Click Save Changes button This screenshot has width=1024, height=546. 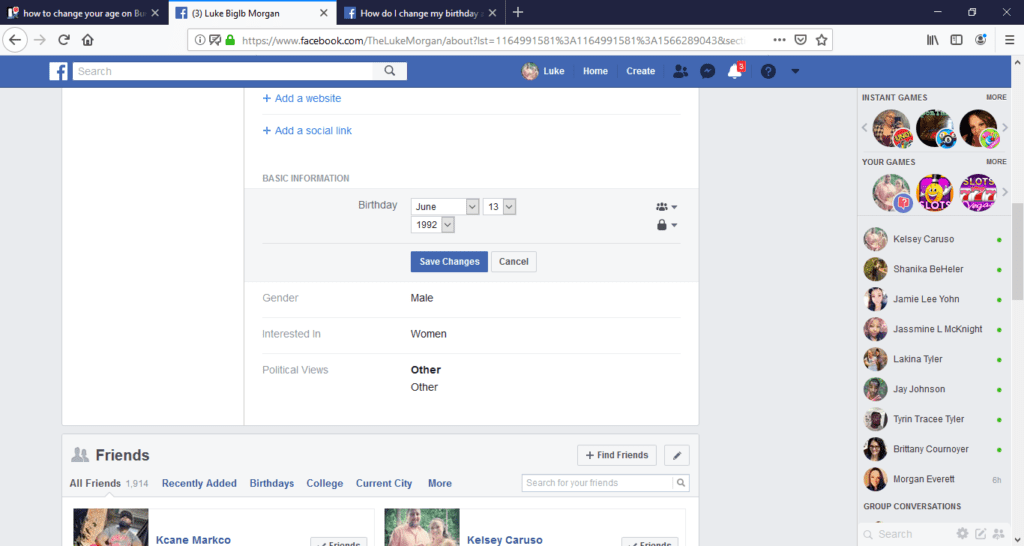(x=449, y=261)
